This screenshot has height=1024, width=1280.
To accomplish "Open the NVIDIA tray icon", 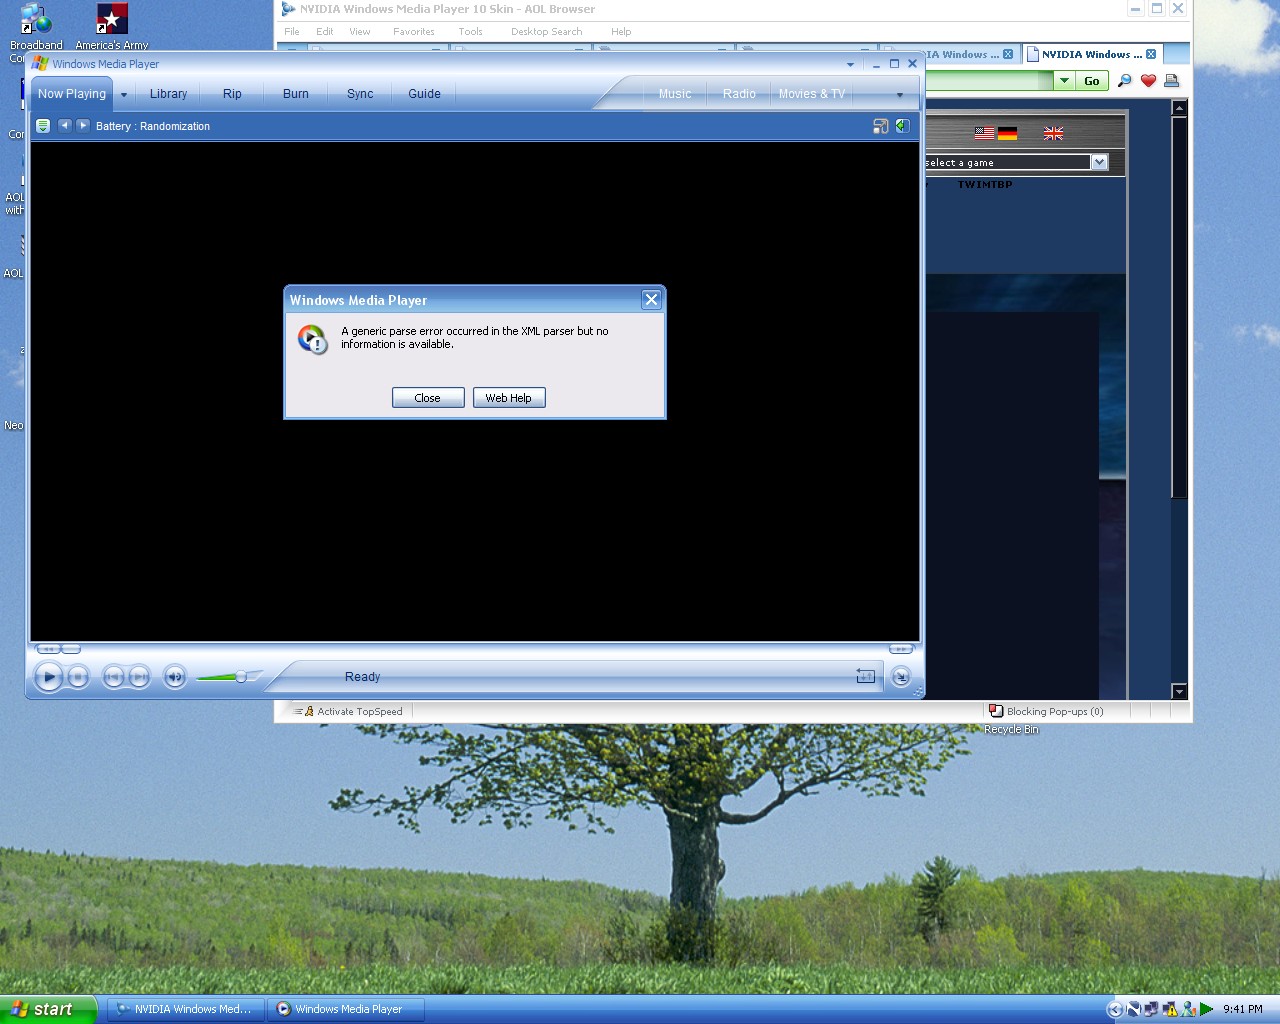I will point(1133,1009).
